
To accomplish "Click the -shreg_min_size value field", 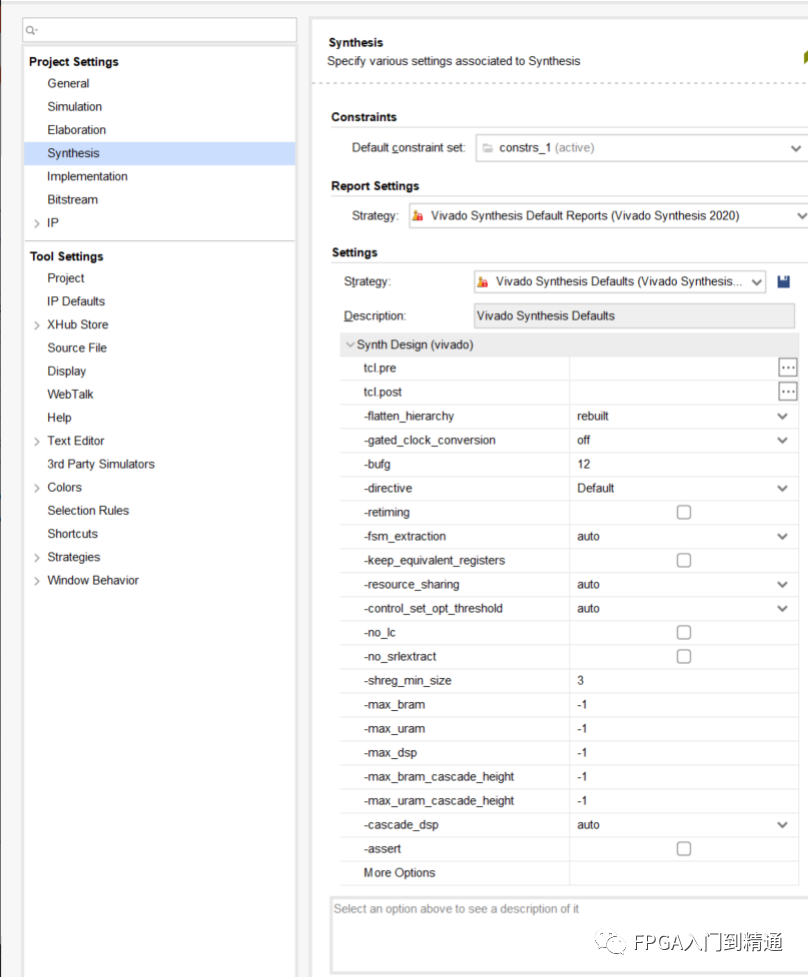I will click(683, 680).
